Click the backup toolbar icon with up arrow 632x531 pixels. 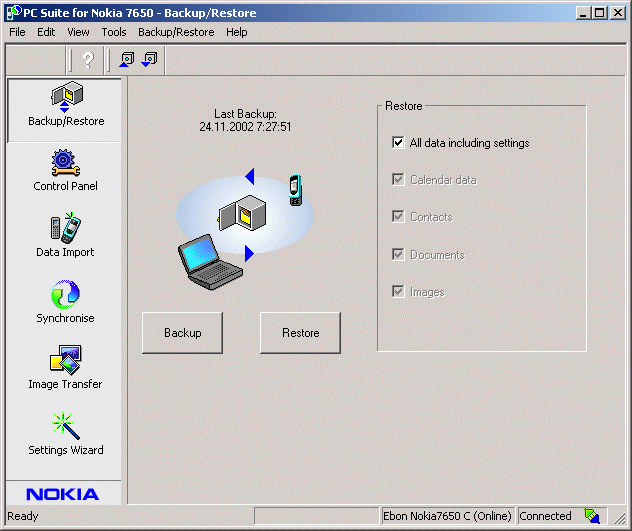pyautogui.click(x=127, y=60)
